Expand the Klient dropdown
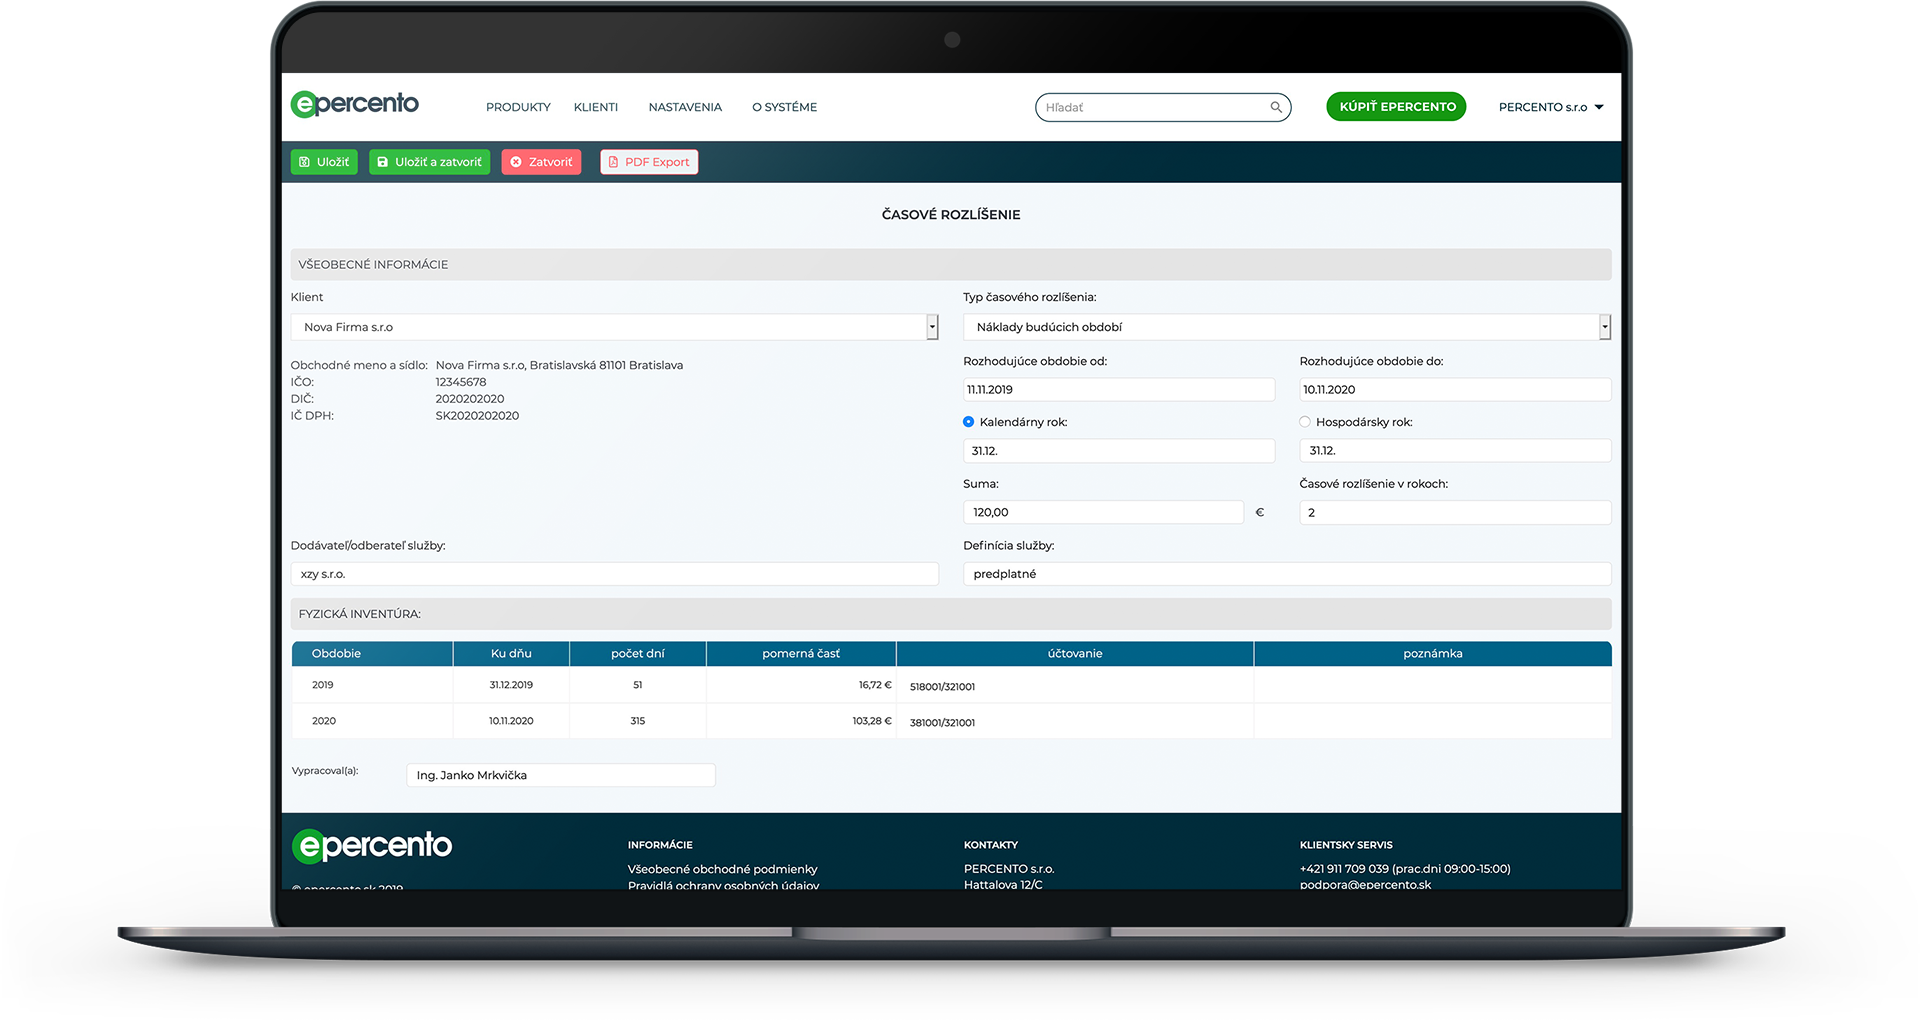The height and width of the screenshot is (1020, 1920). pyautogui.click(x=932, y=327)
